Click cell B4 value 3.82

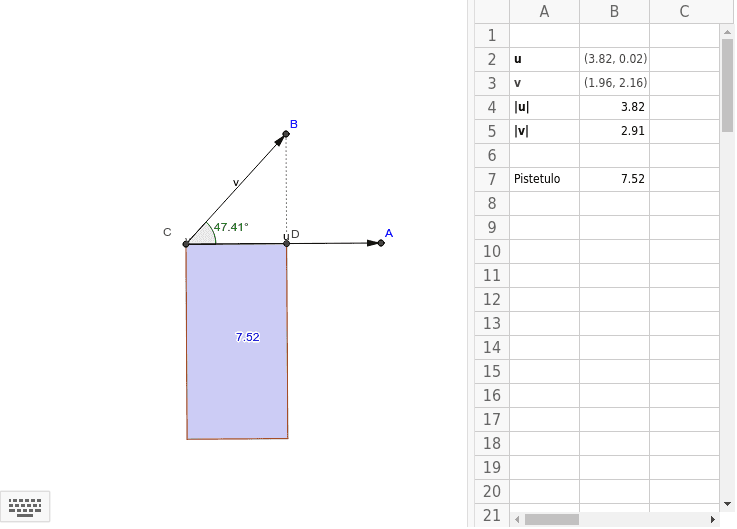(x=614, y=107)
